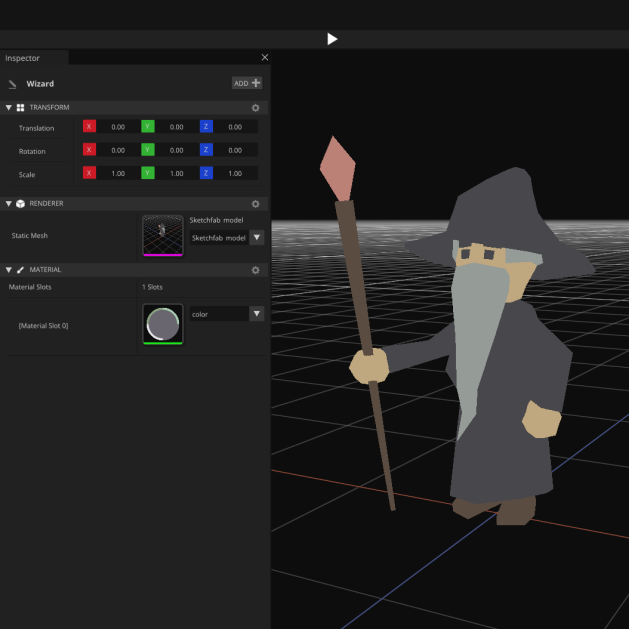Image resolution: width=629 pixels, height=629 pixels.
Task: Open the TRANSFORM settings gear
Action: pyautogui.click(x=255, y=107)
